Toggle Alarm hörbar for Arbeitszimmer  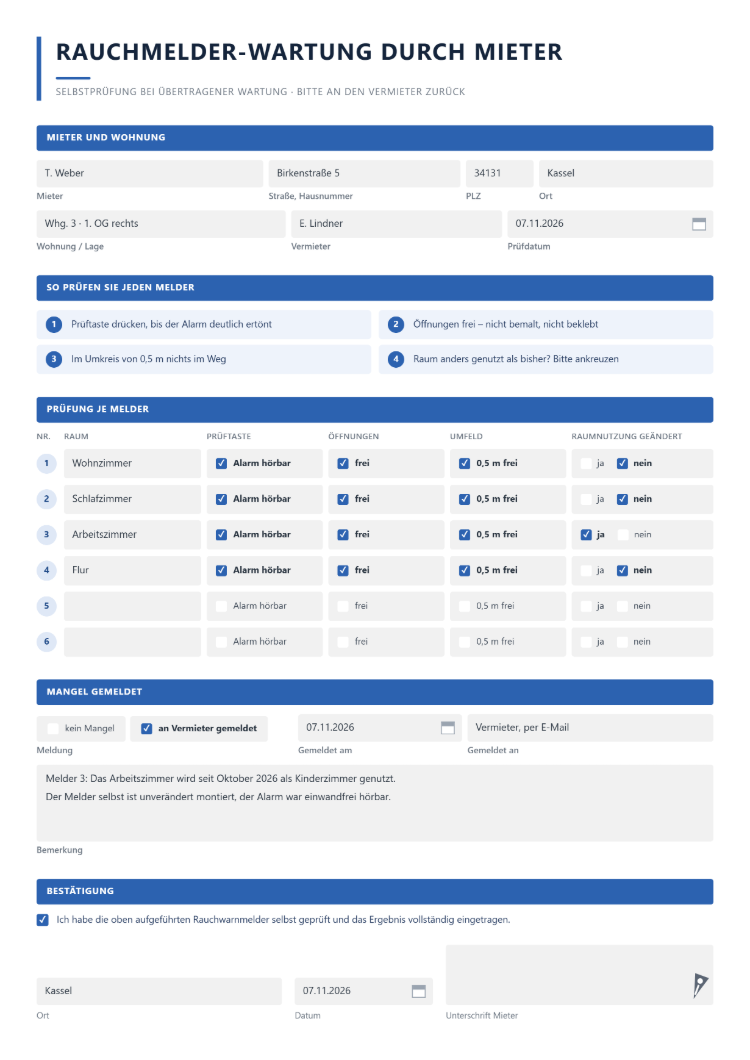pyautogui.click(x=221, y=535)
